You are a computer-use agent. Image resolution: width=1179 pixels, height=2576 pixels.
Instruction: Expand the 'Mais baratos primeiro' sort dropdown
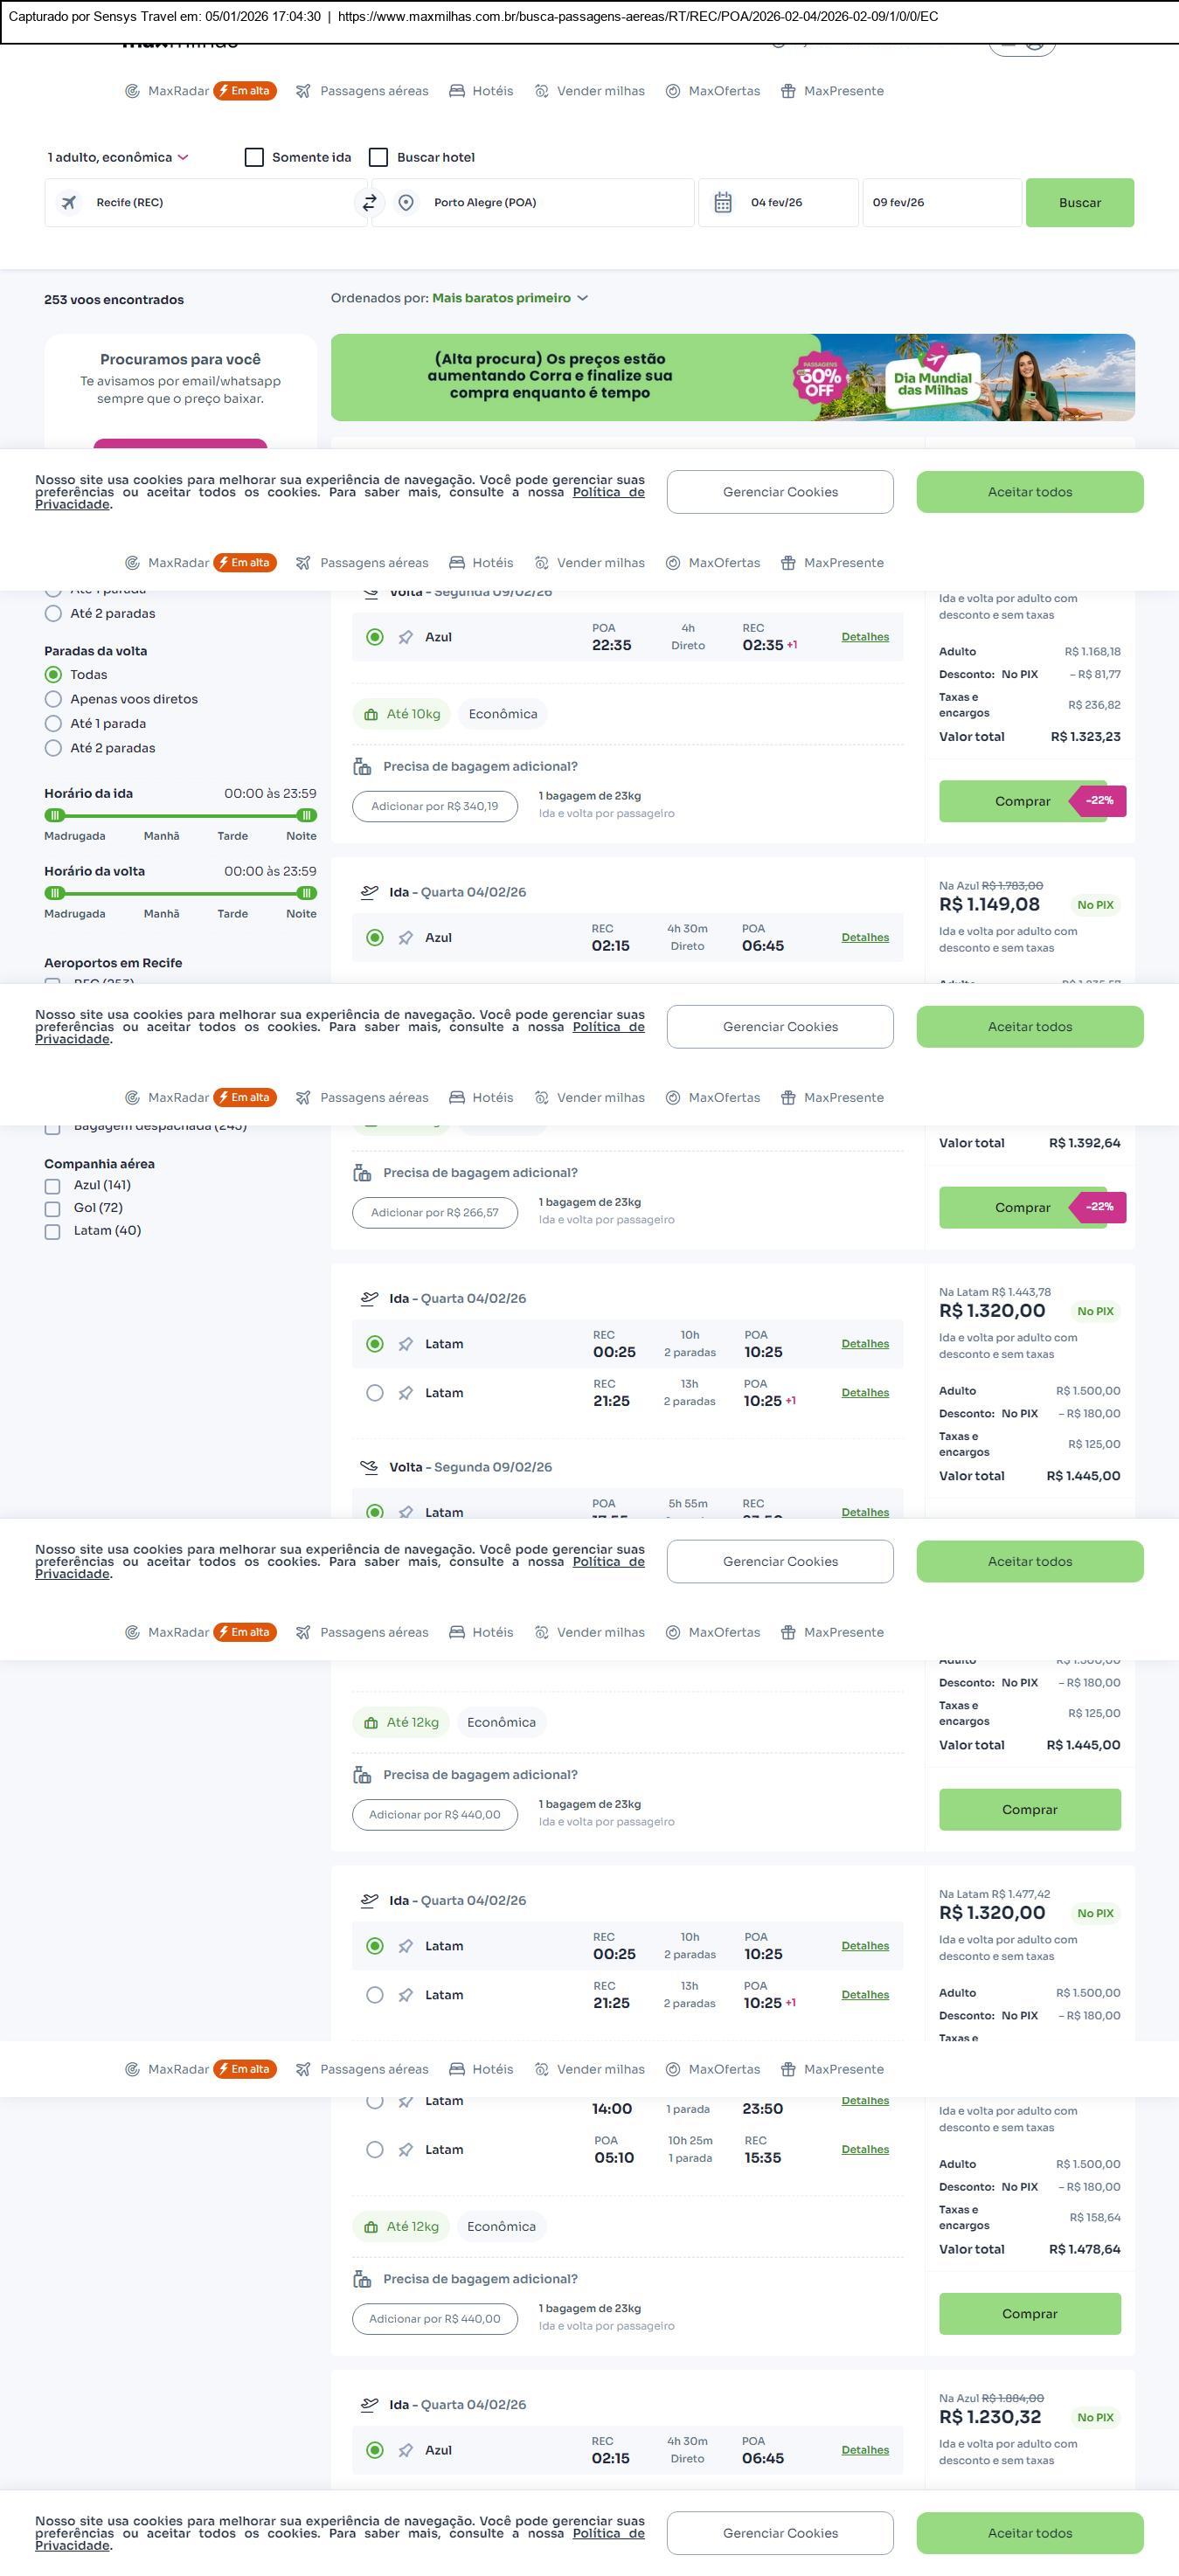pos(510,299)
